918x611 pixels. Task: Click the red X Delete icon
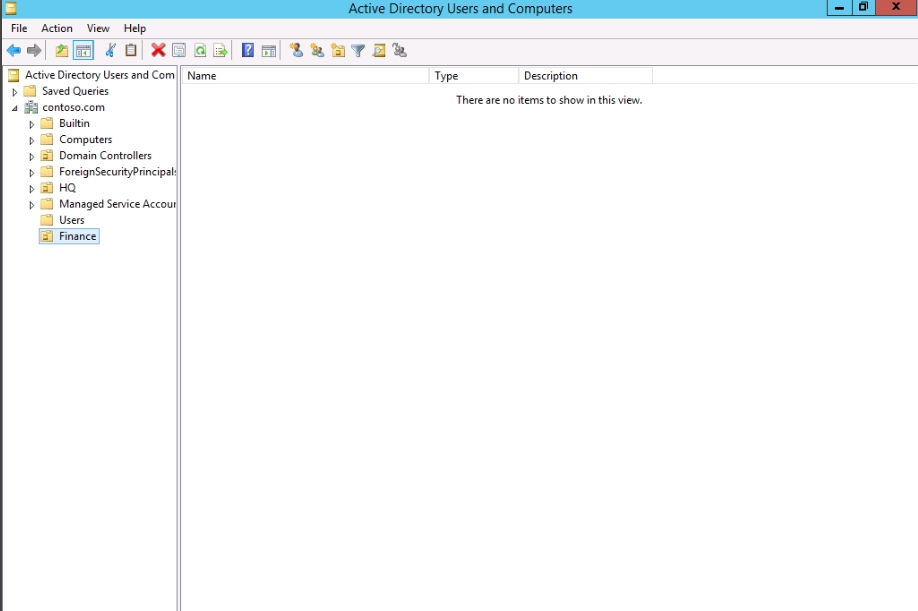tap(158, 51)
